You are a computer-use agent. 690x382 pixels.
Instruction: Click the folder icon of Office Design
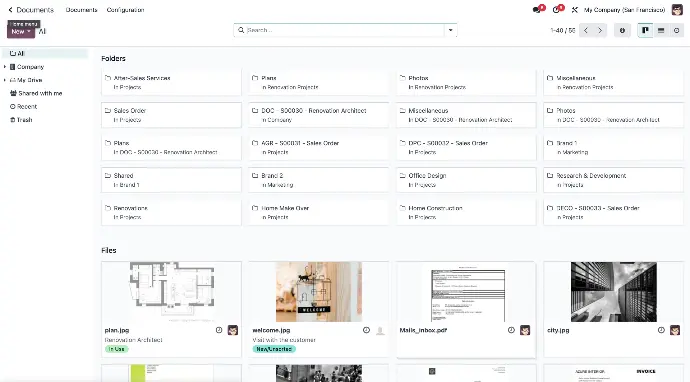point(402,175)
